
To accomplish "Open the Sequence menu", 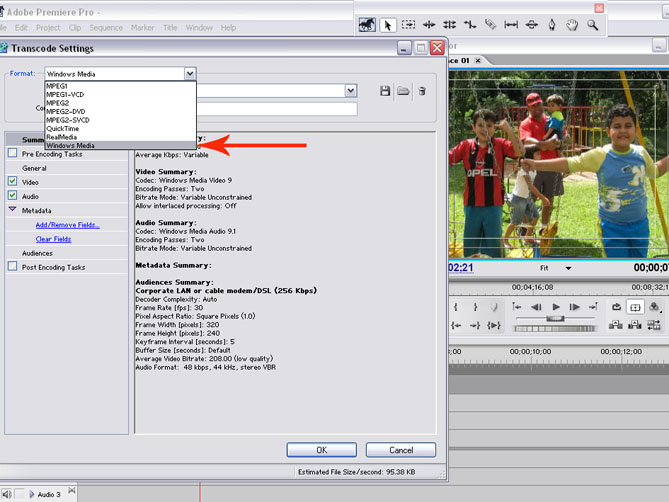I will (106, 28).
